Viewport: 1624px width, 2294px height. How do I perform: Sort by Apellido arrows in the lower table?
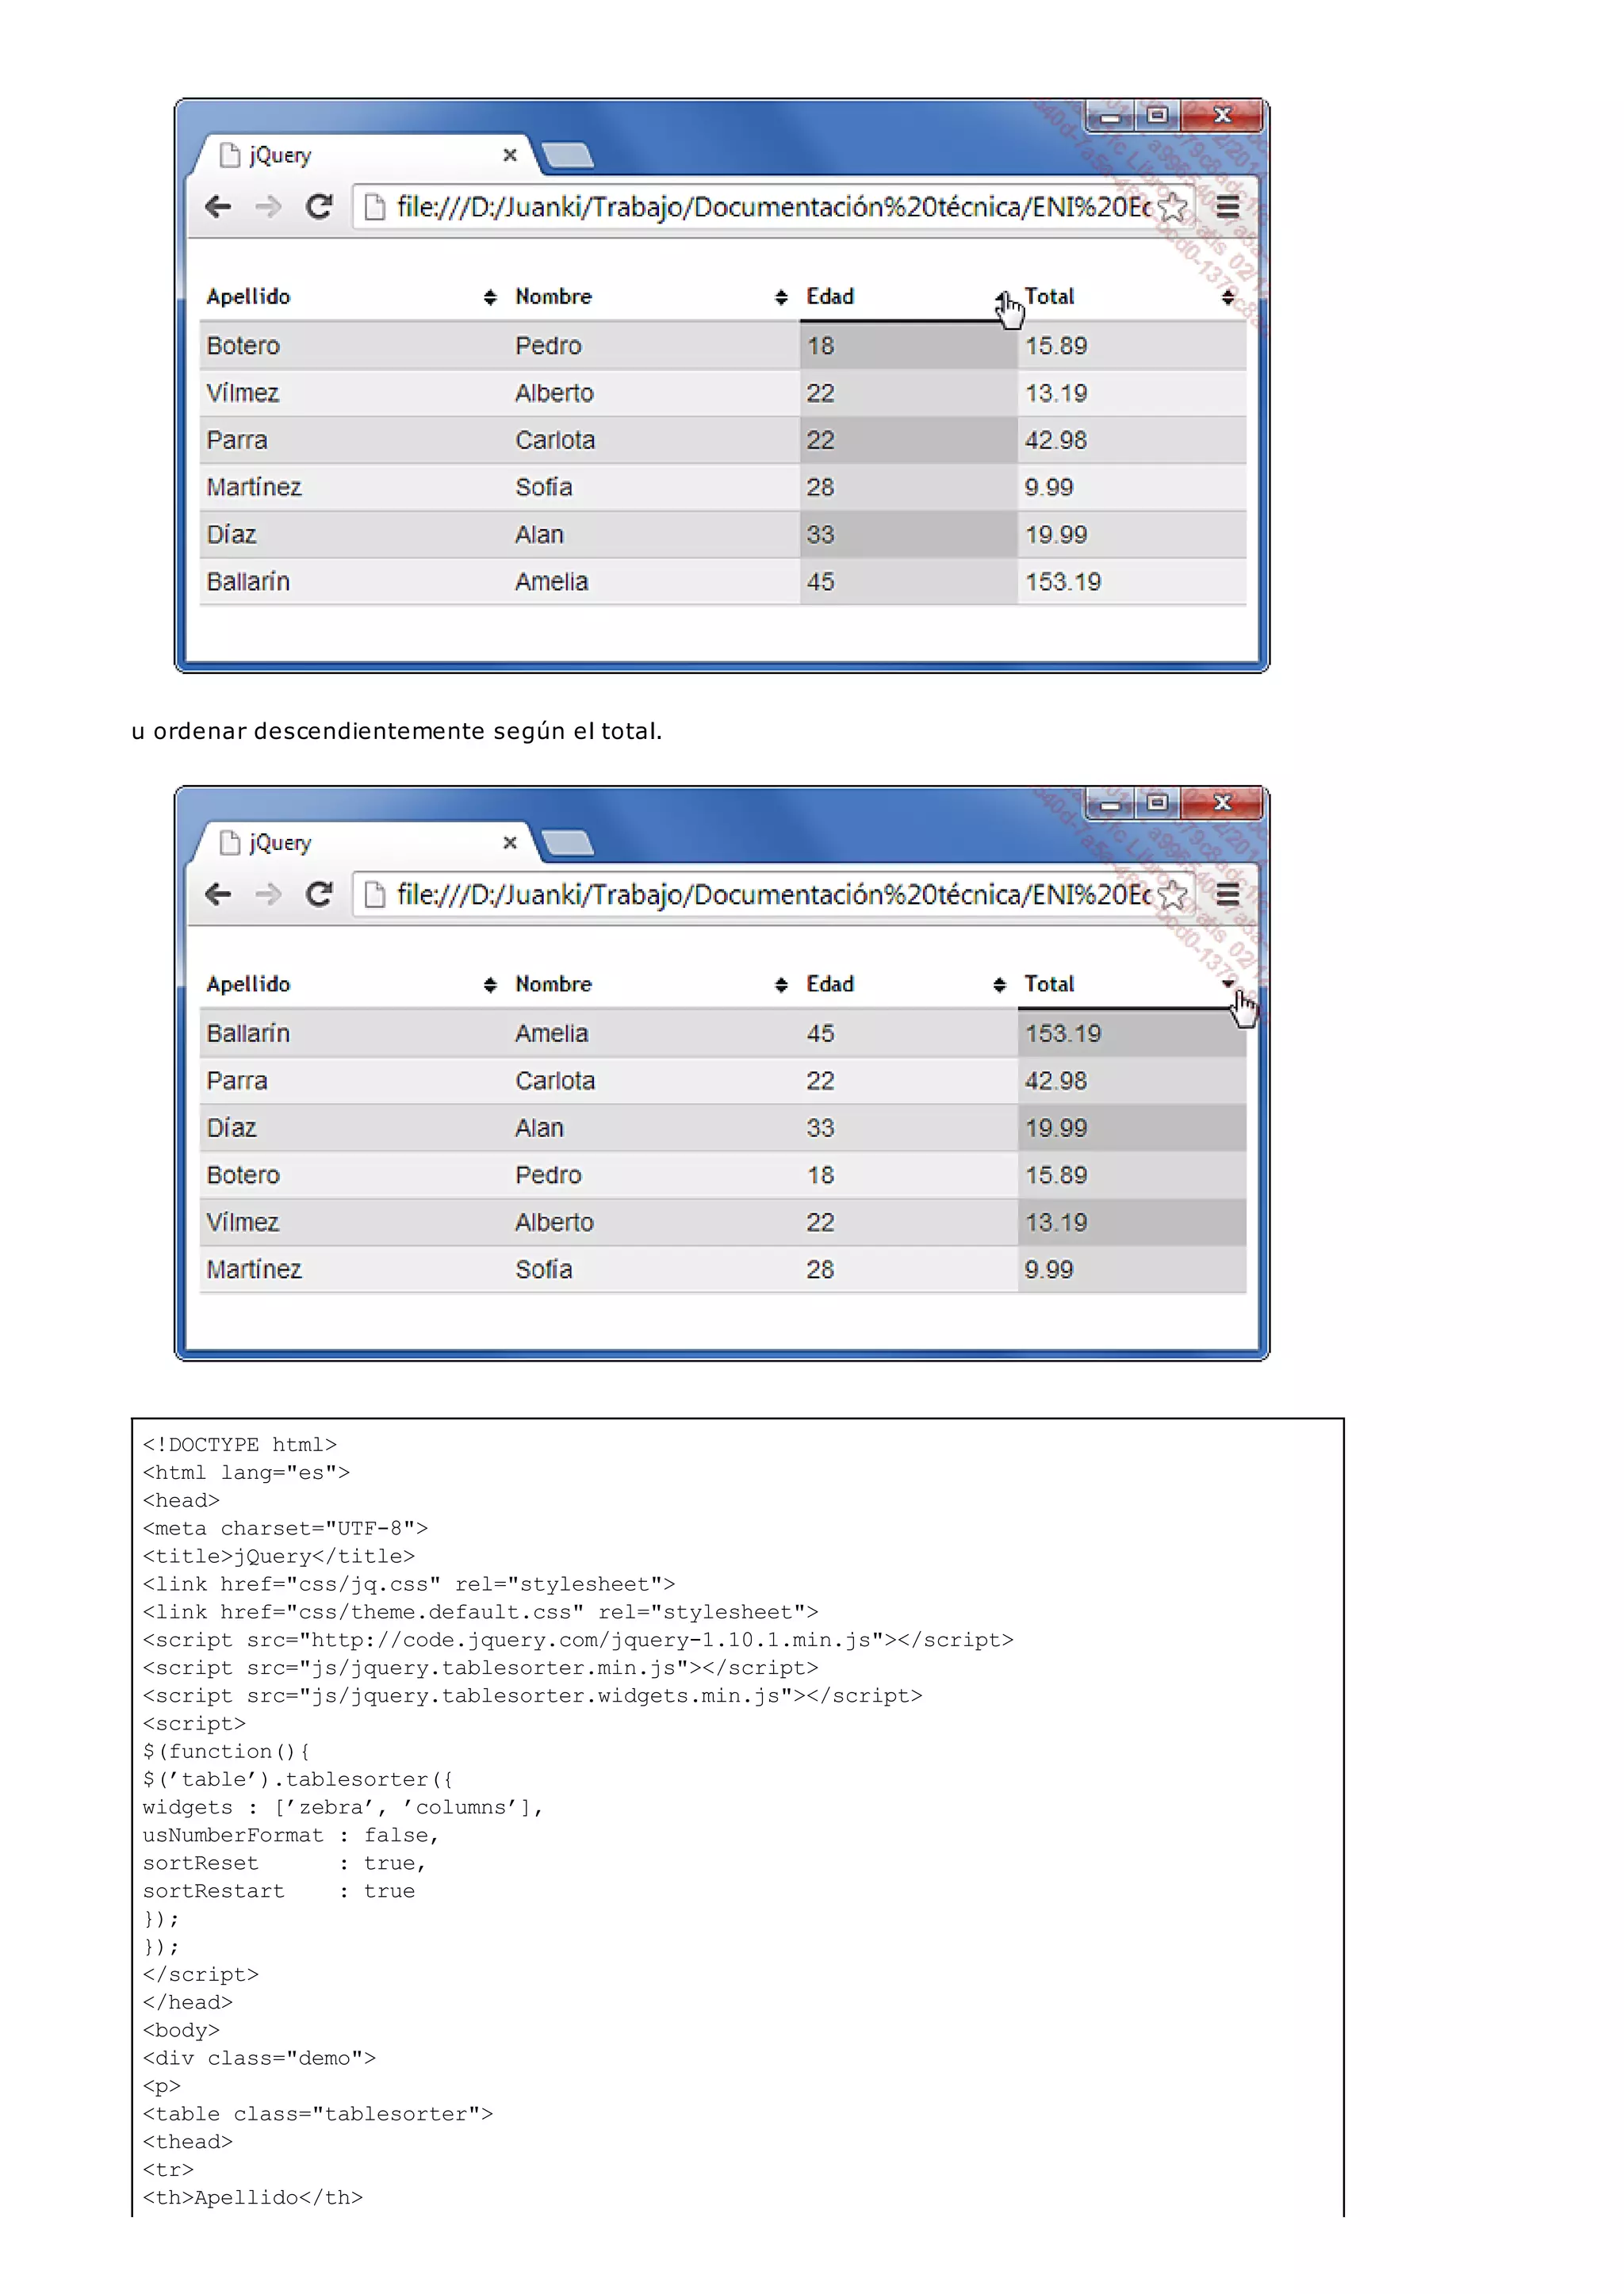coord(490,985)
